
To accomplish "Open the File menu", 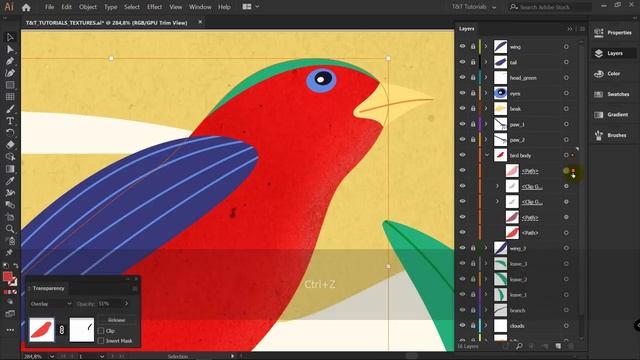I will click(x=49, y=7).
